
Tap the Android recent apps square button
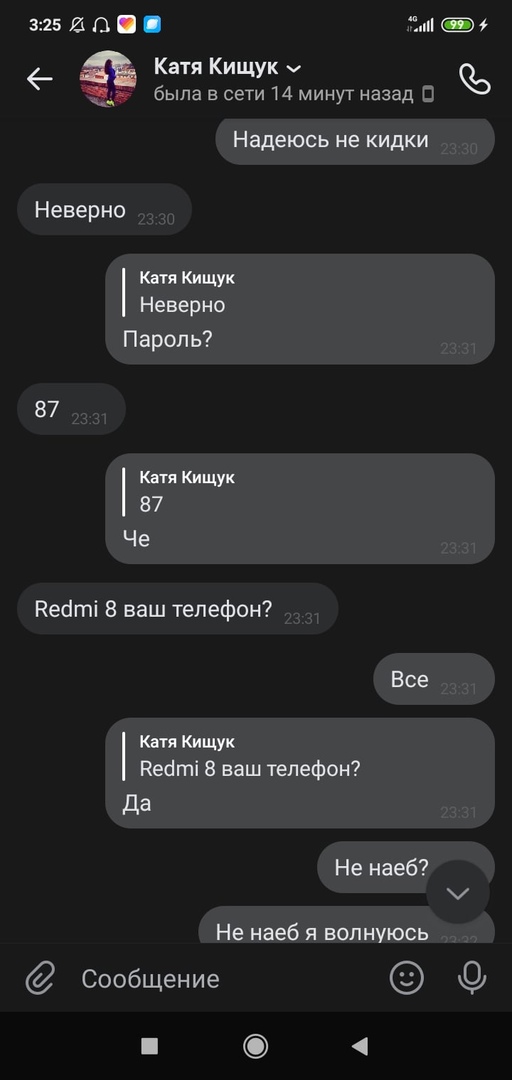pyautogui.click(x=150, y=1046)
